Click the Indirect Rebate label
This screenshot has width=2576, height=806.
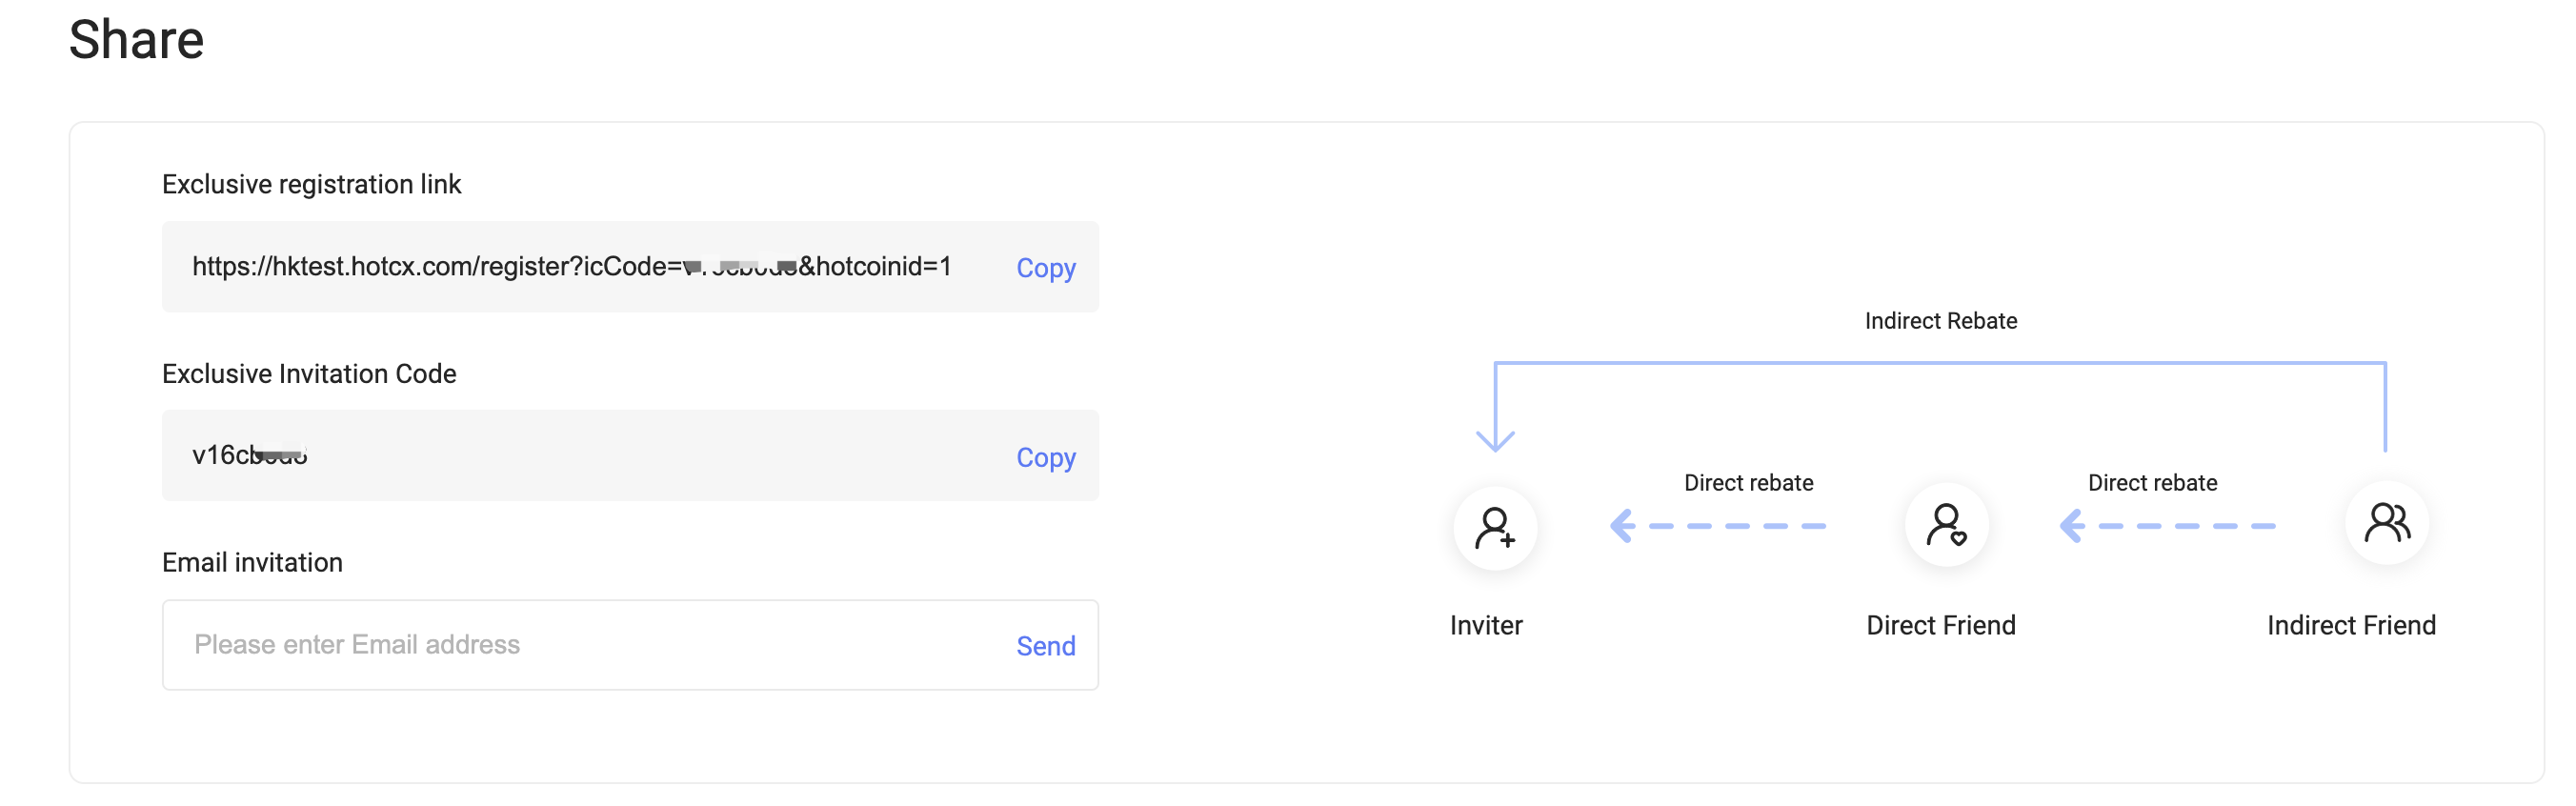[x=1940, y=321]
